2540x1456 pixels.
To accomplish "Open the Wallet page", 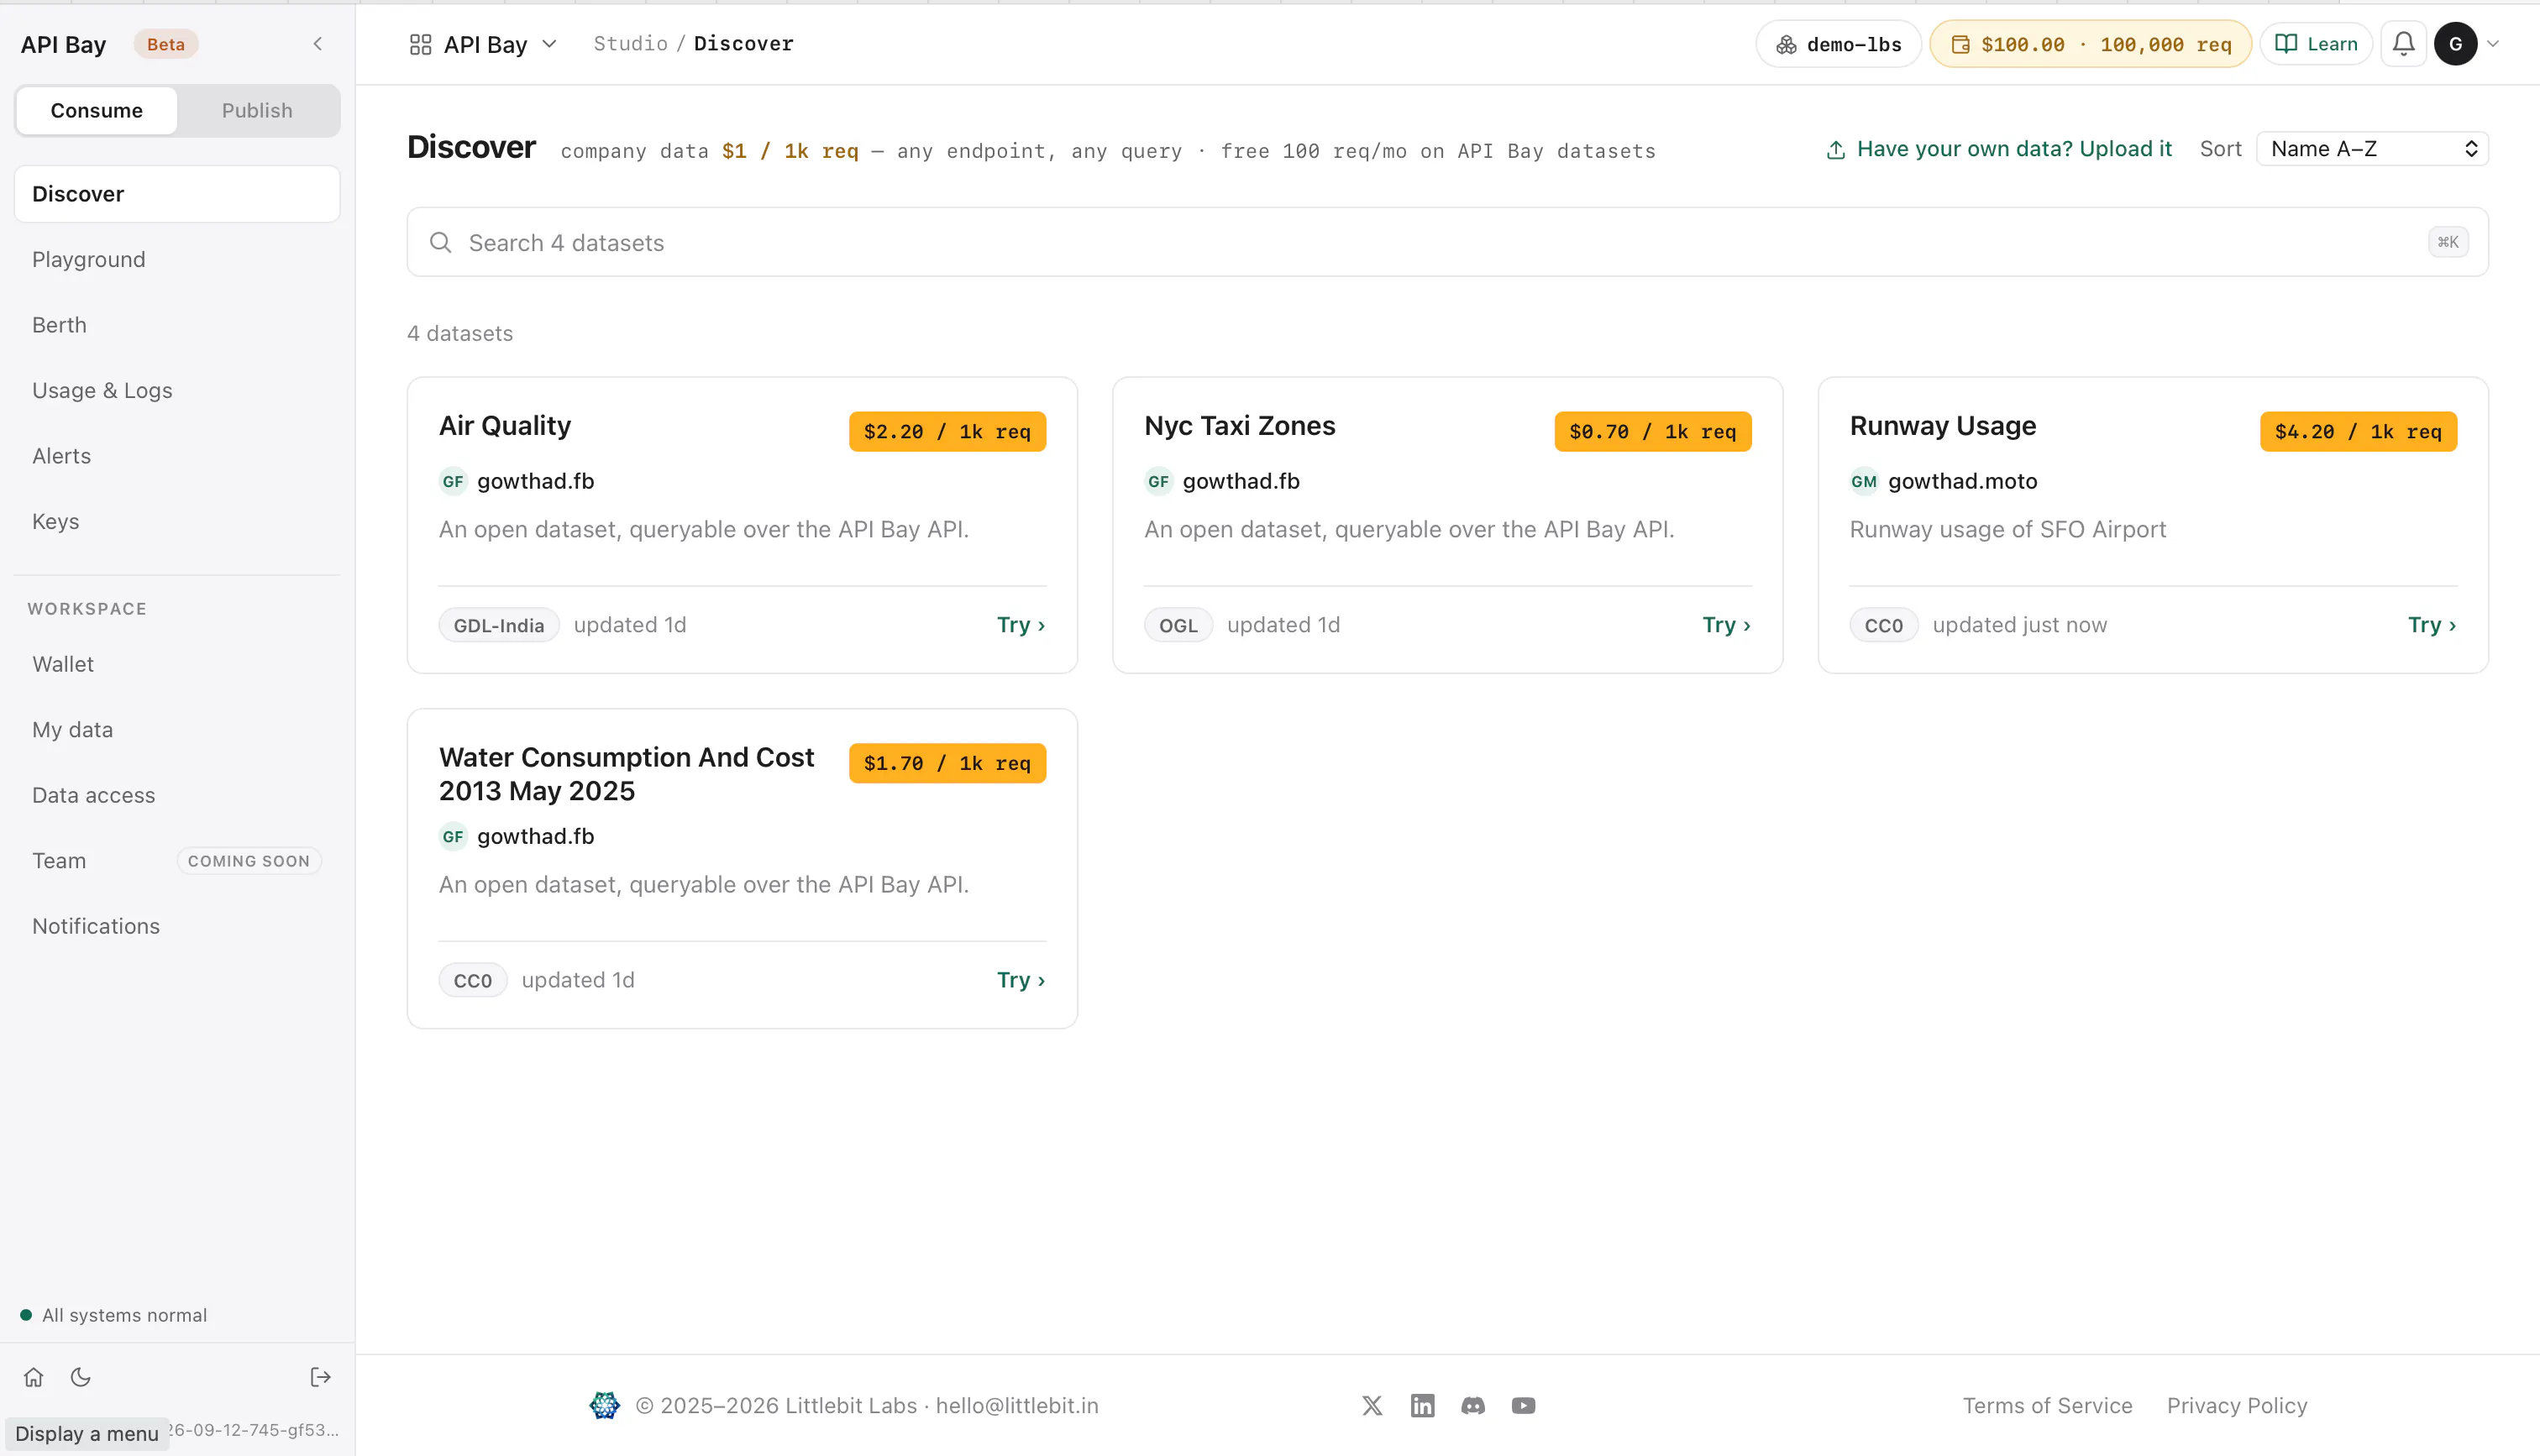I will click(177, 664).
